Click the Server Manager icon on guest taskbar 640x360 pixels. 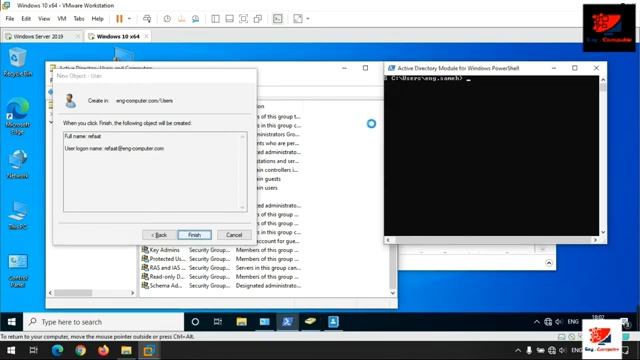point(264,322)
